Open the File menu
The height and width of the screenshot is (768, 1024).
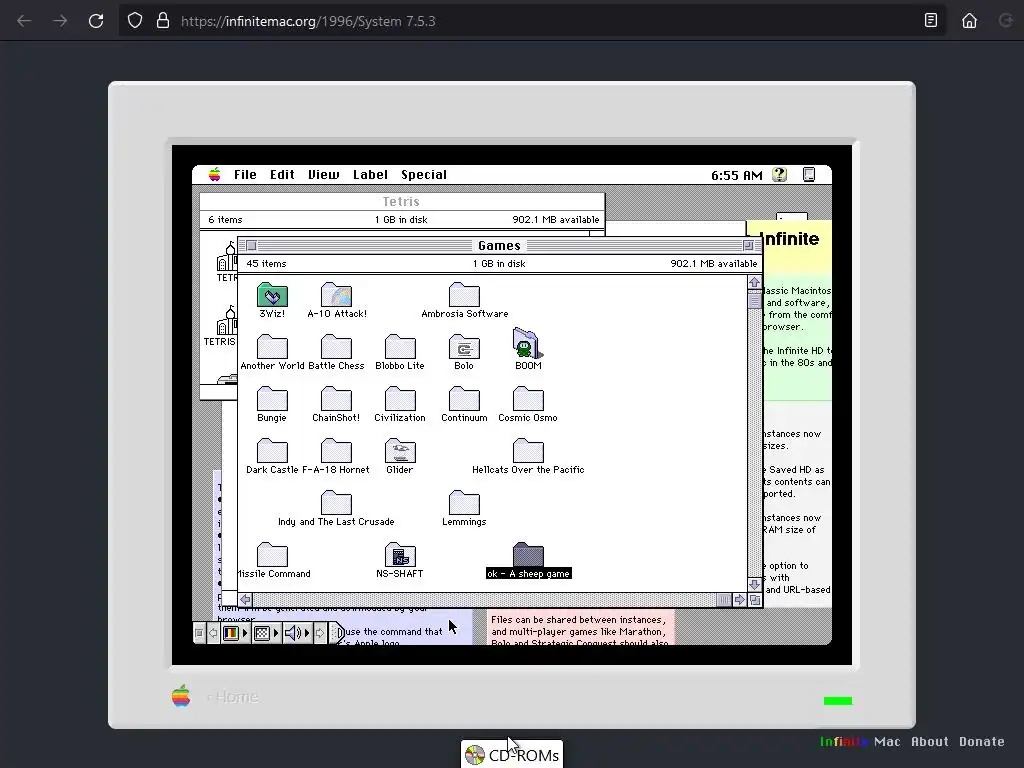pyautogui.click(x=245, y=174)
